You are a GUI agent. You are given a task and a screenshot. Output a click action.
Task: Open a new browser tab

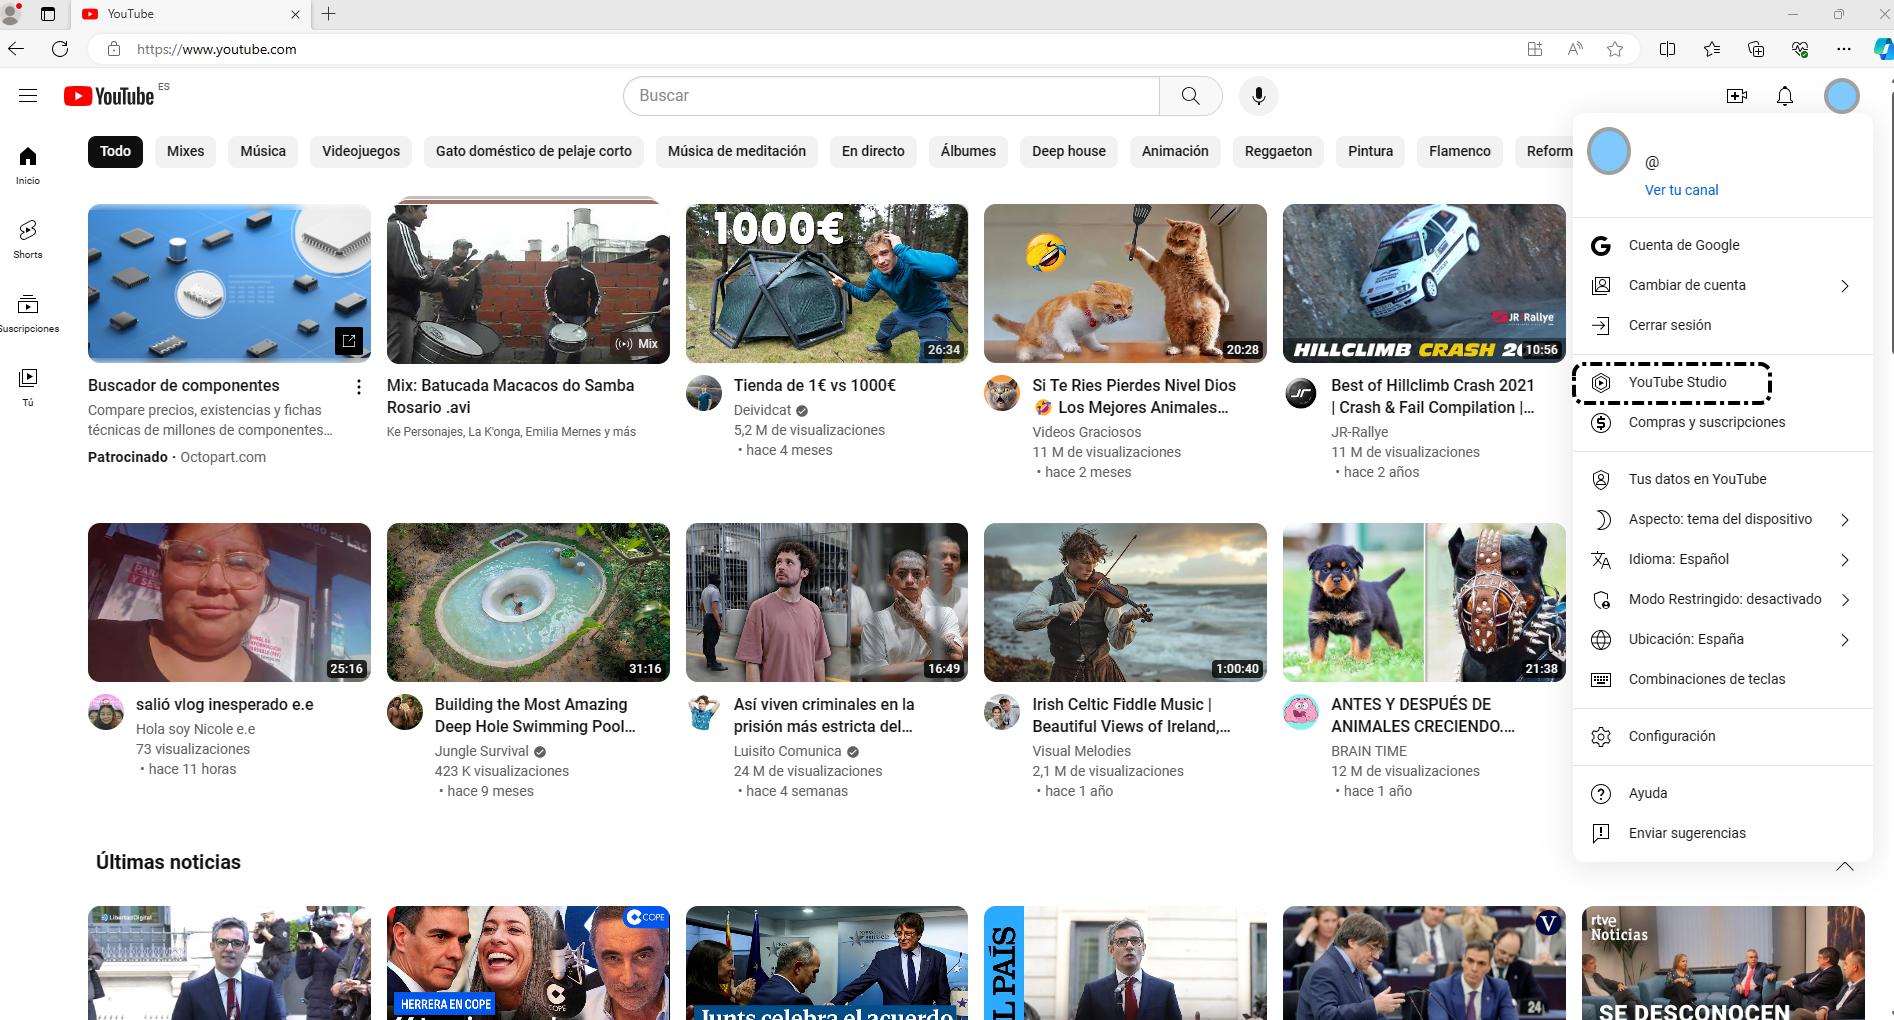(328, 14)
